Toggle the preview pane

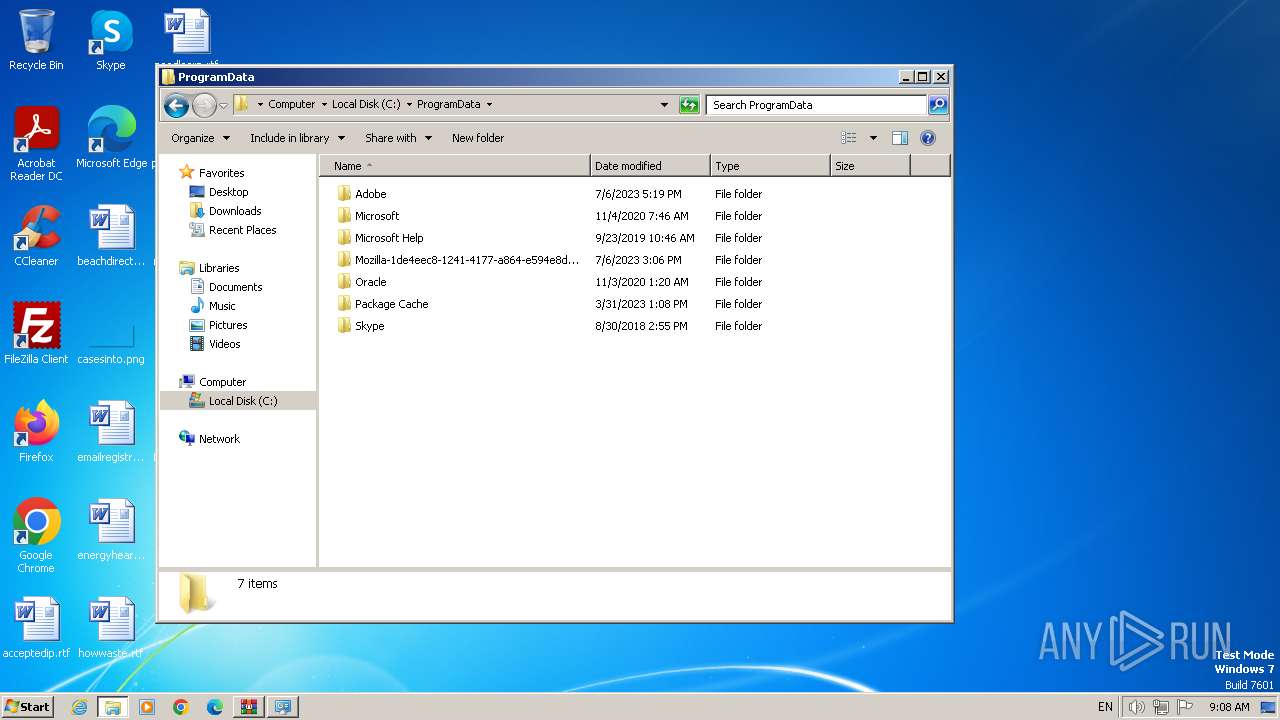900,138
